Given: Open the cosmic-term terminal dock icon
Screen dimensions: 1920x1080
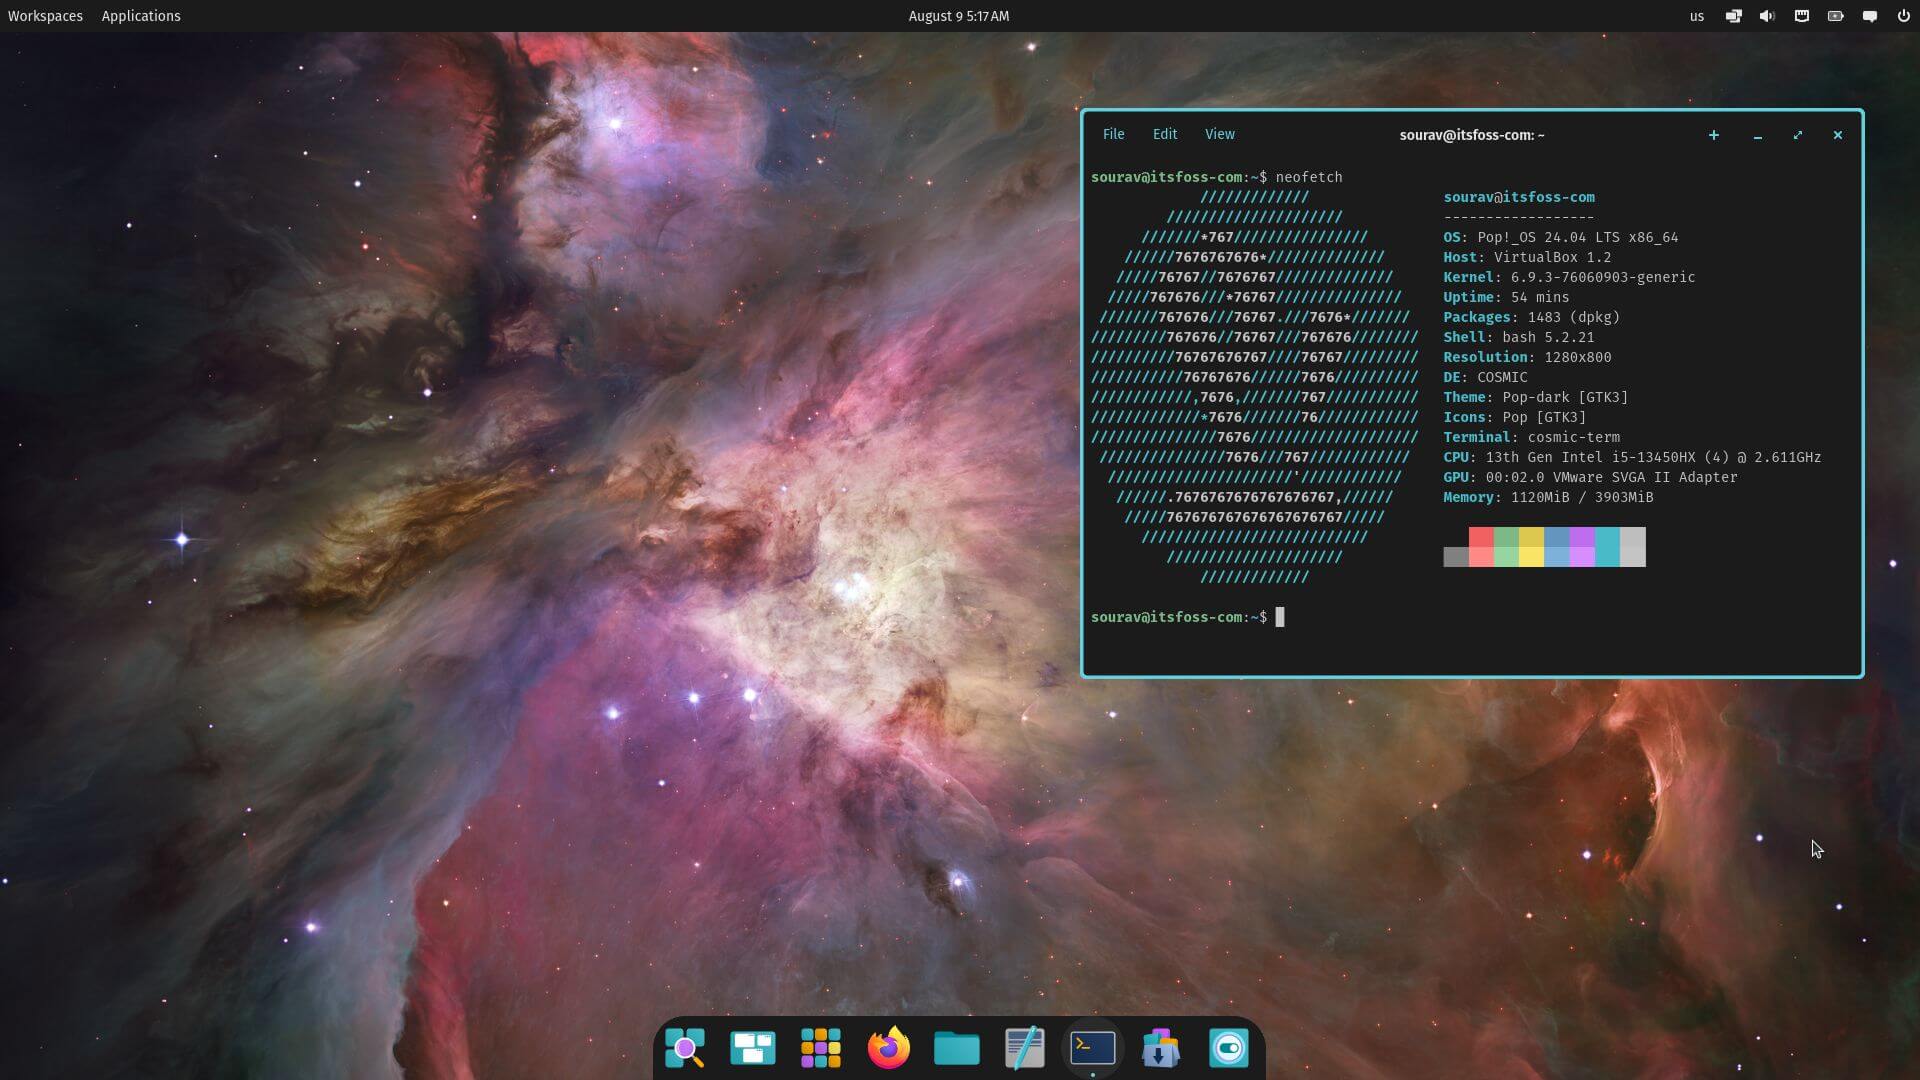Looking at the screenshot, I should [1092, 1048].
